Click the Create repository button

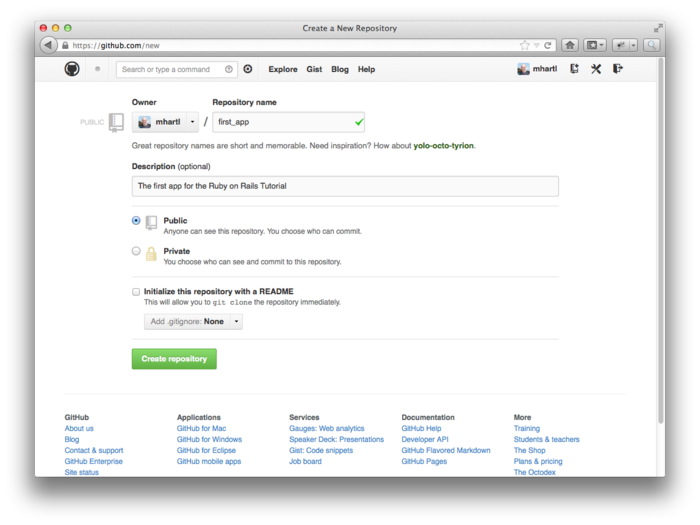pyautogui.click(x=174, y=359)
